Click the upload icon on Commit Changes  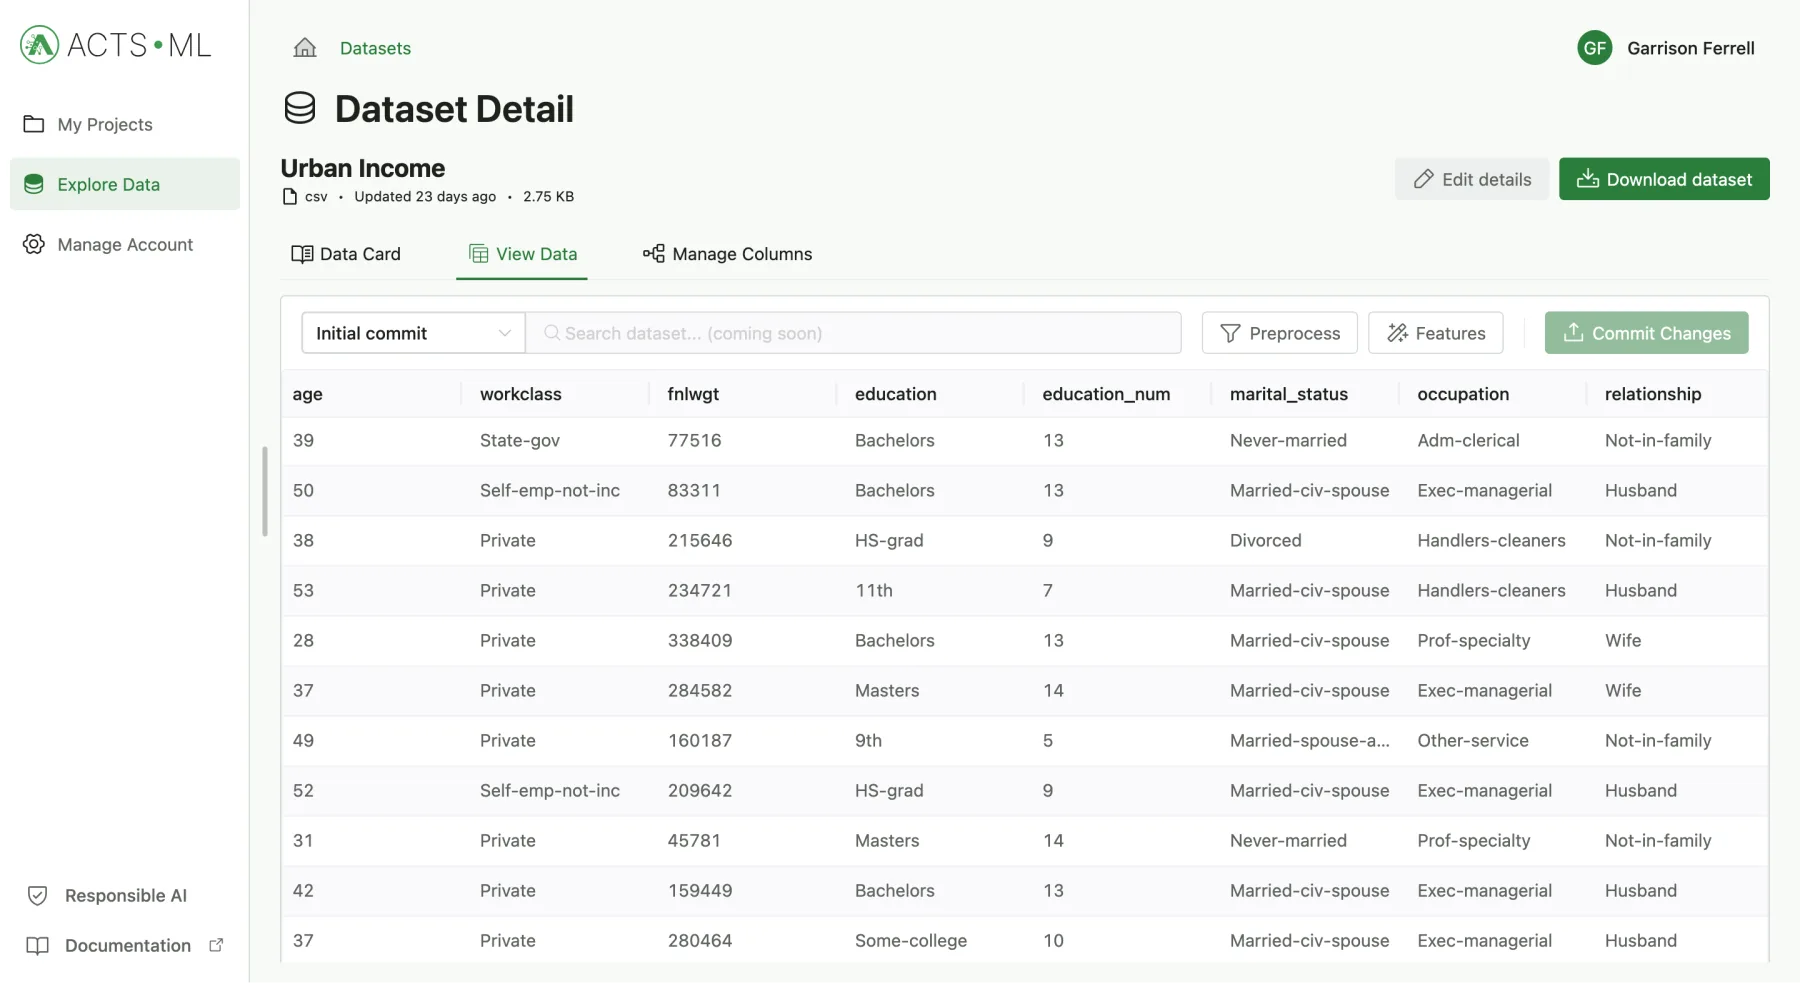pyautogui.click(x=1574, y=333)
